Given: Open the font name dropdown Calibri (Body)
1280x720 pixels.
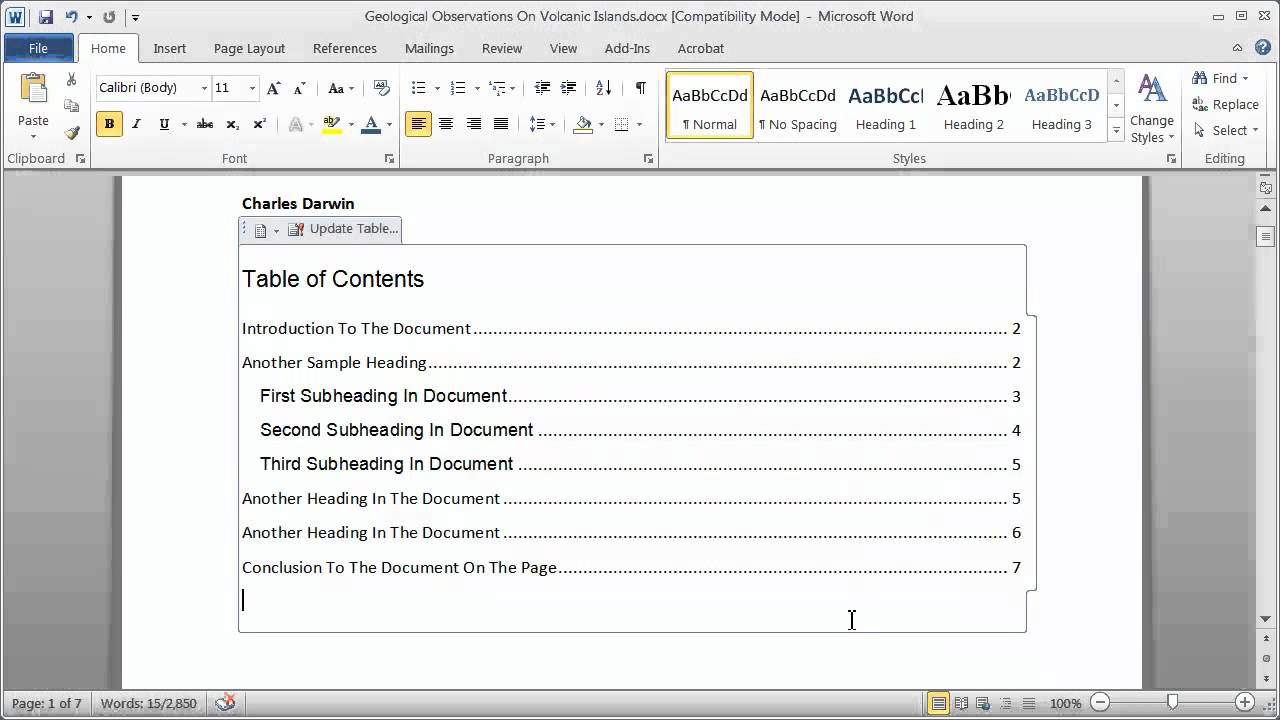Looking at the screenshot, I should coord(153,88).
